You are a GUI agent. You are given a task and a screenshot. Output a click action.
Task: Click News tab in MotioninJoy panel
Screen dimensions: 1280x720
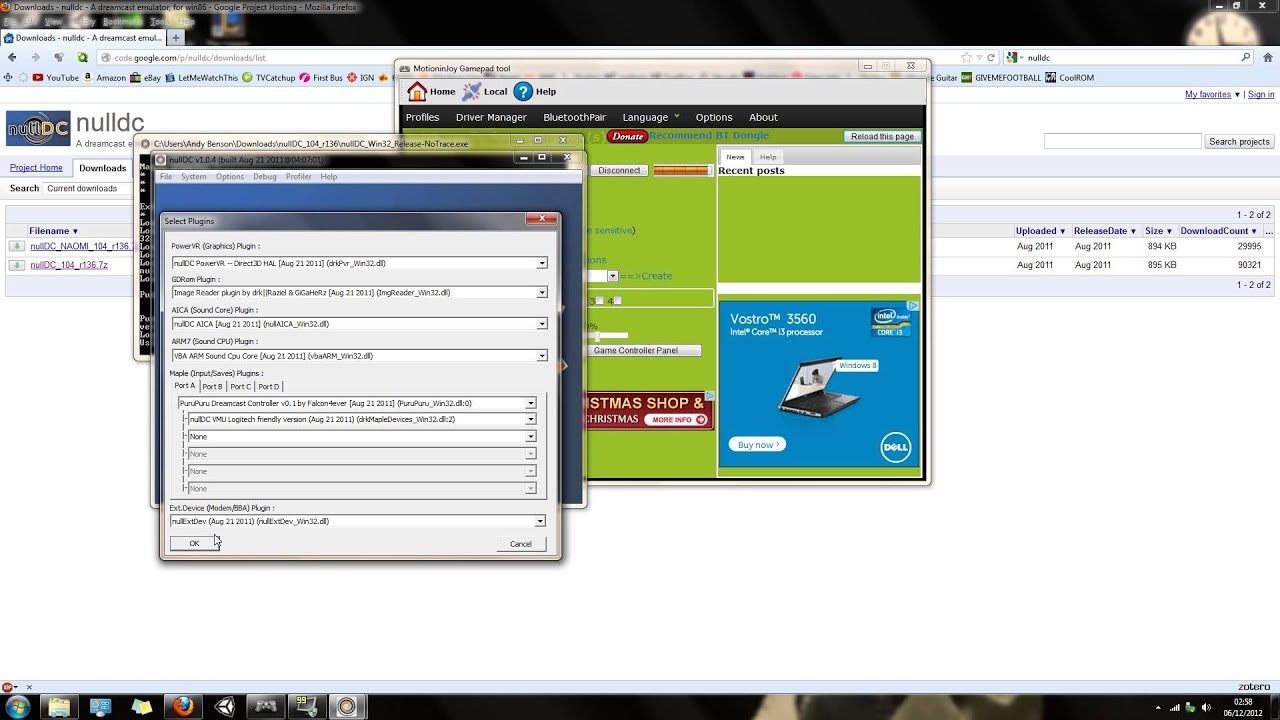735,157
